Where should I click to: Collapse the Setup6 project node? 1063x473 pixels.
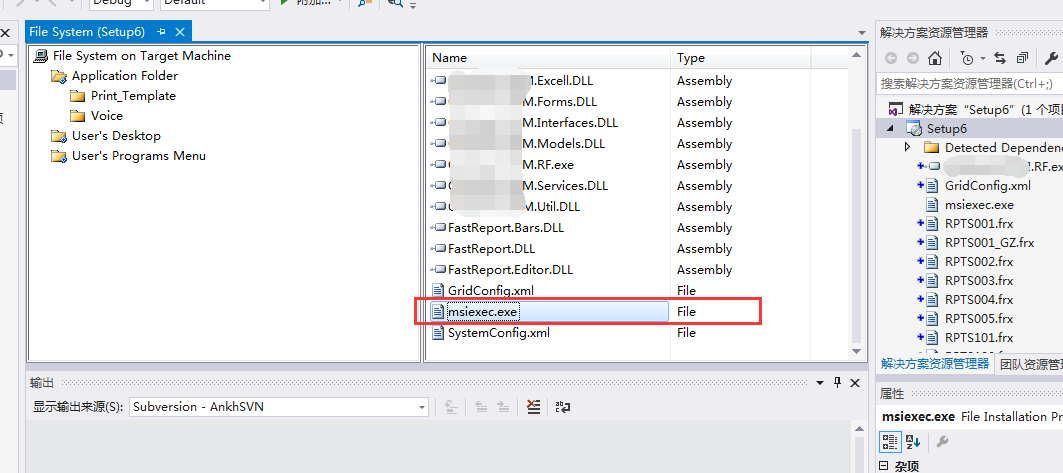[889, 128]
